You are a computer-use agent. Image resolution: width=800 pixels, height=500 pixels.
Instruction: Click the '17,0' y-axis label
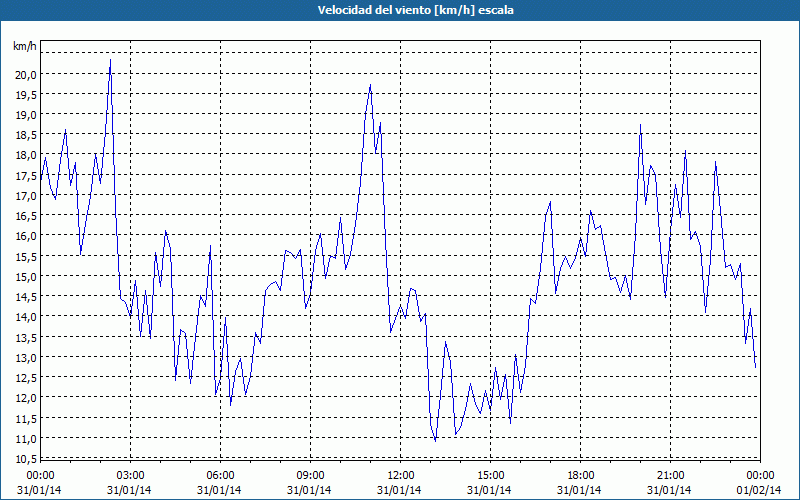pos(27,196)
